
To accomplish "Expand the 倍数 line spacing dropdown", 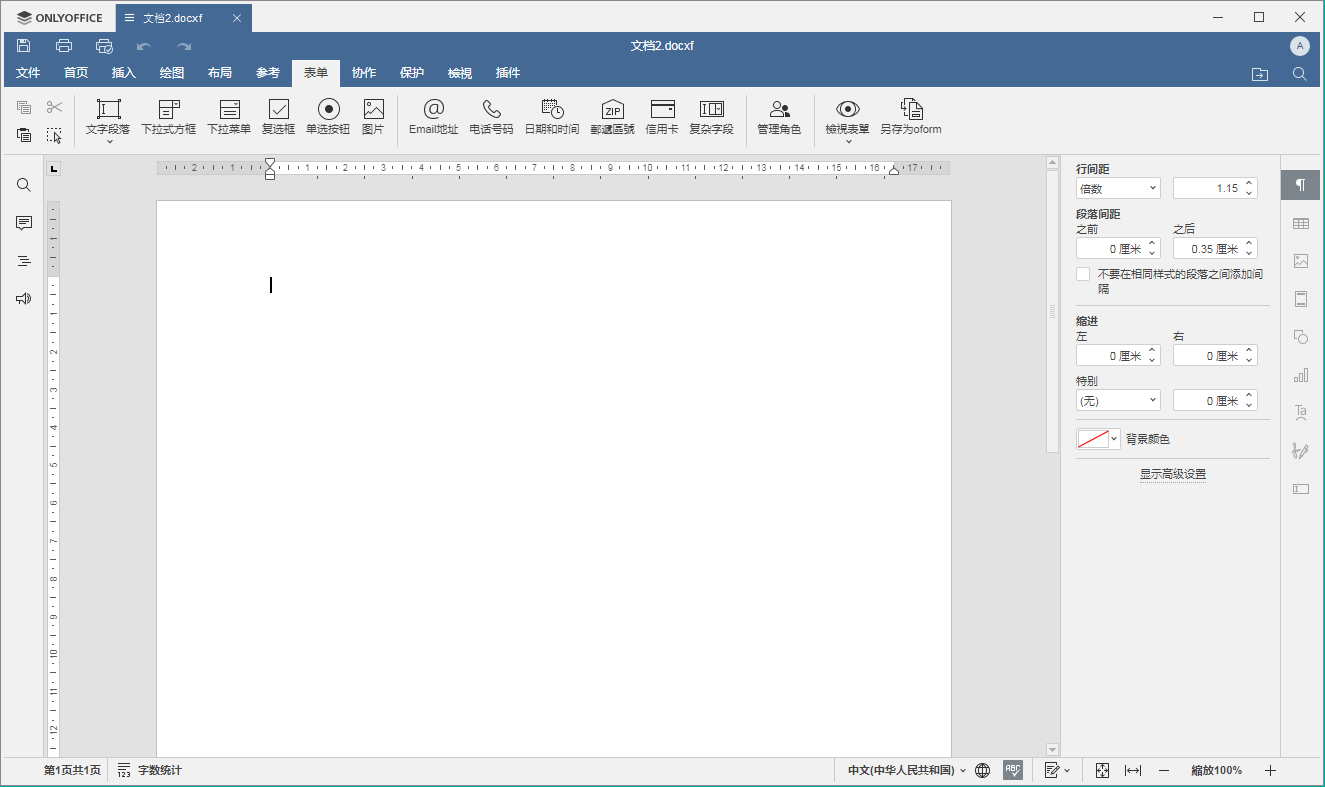I will pos(1118,188).
